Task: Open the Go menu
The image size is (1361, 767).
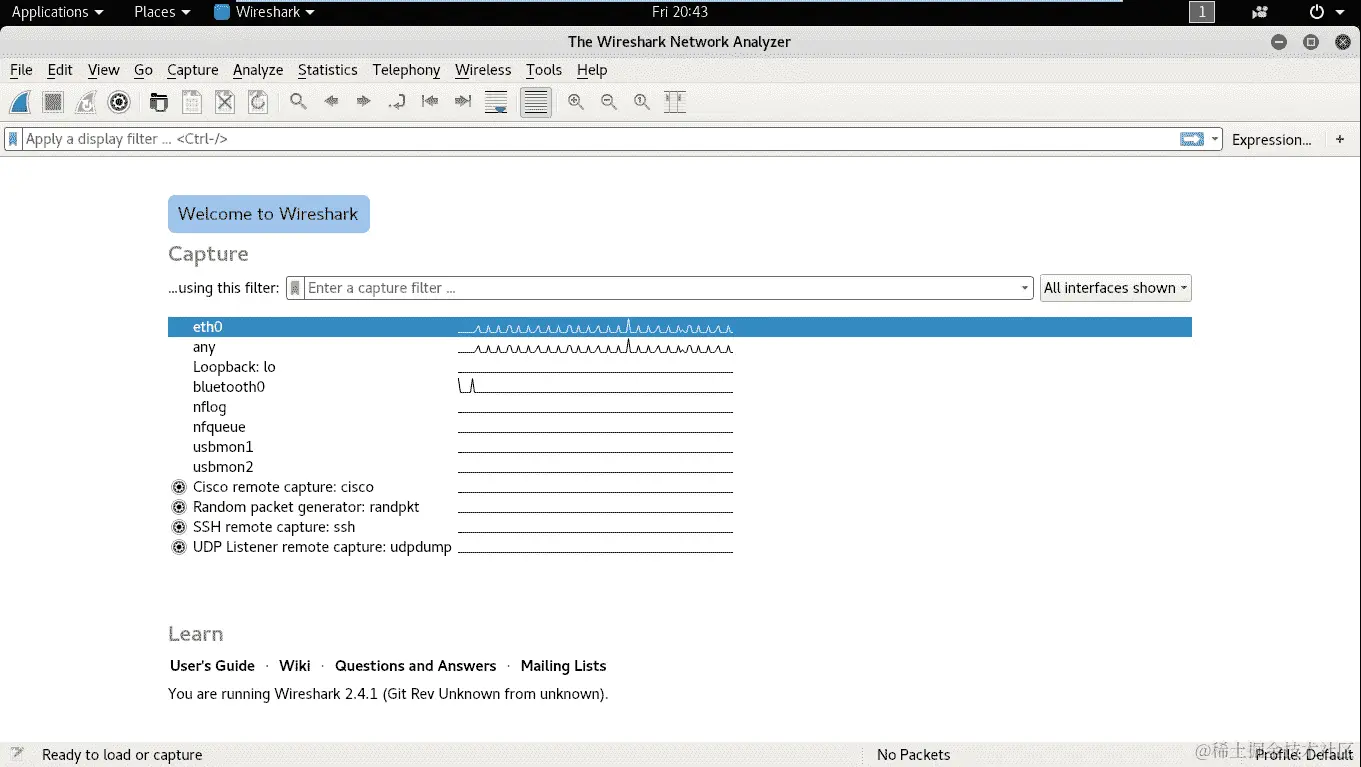Action: coord(143,70)
